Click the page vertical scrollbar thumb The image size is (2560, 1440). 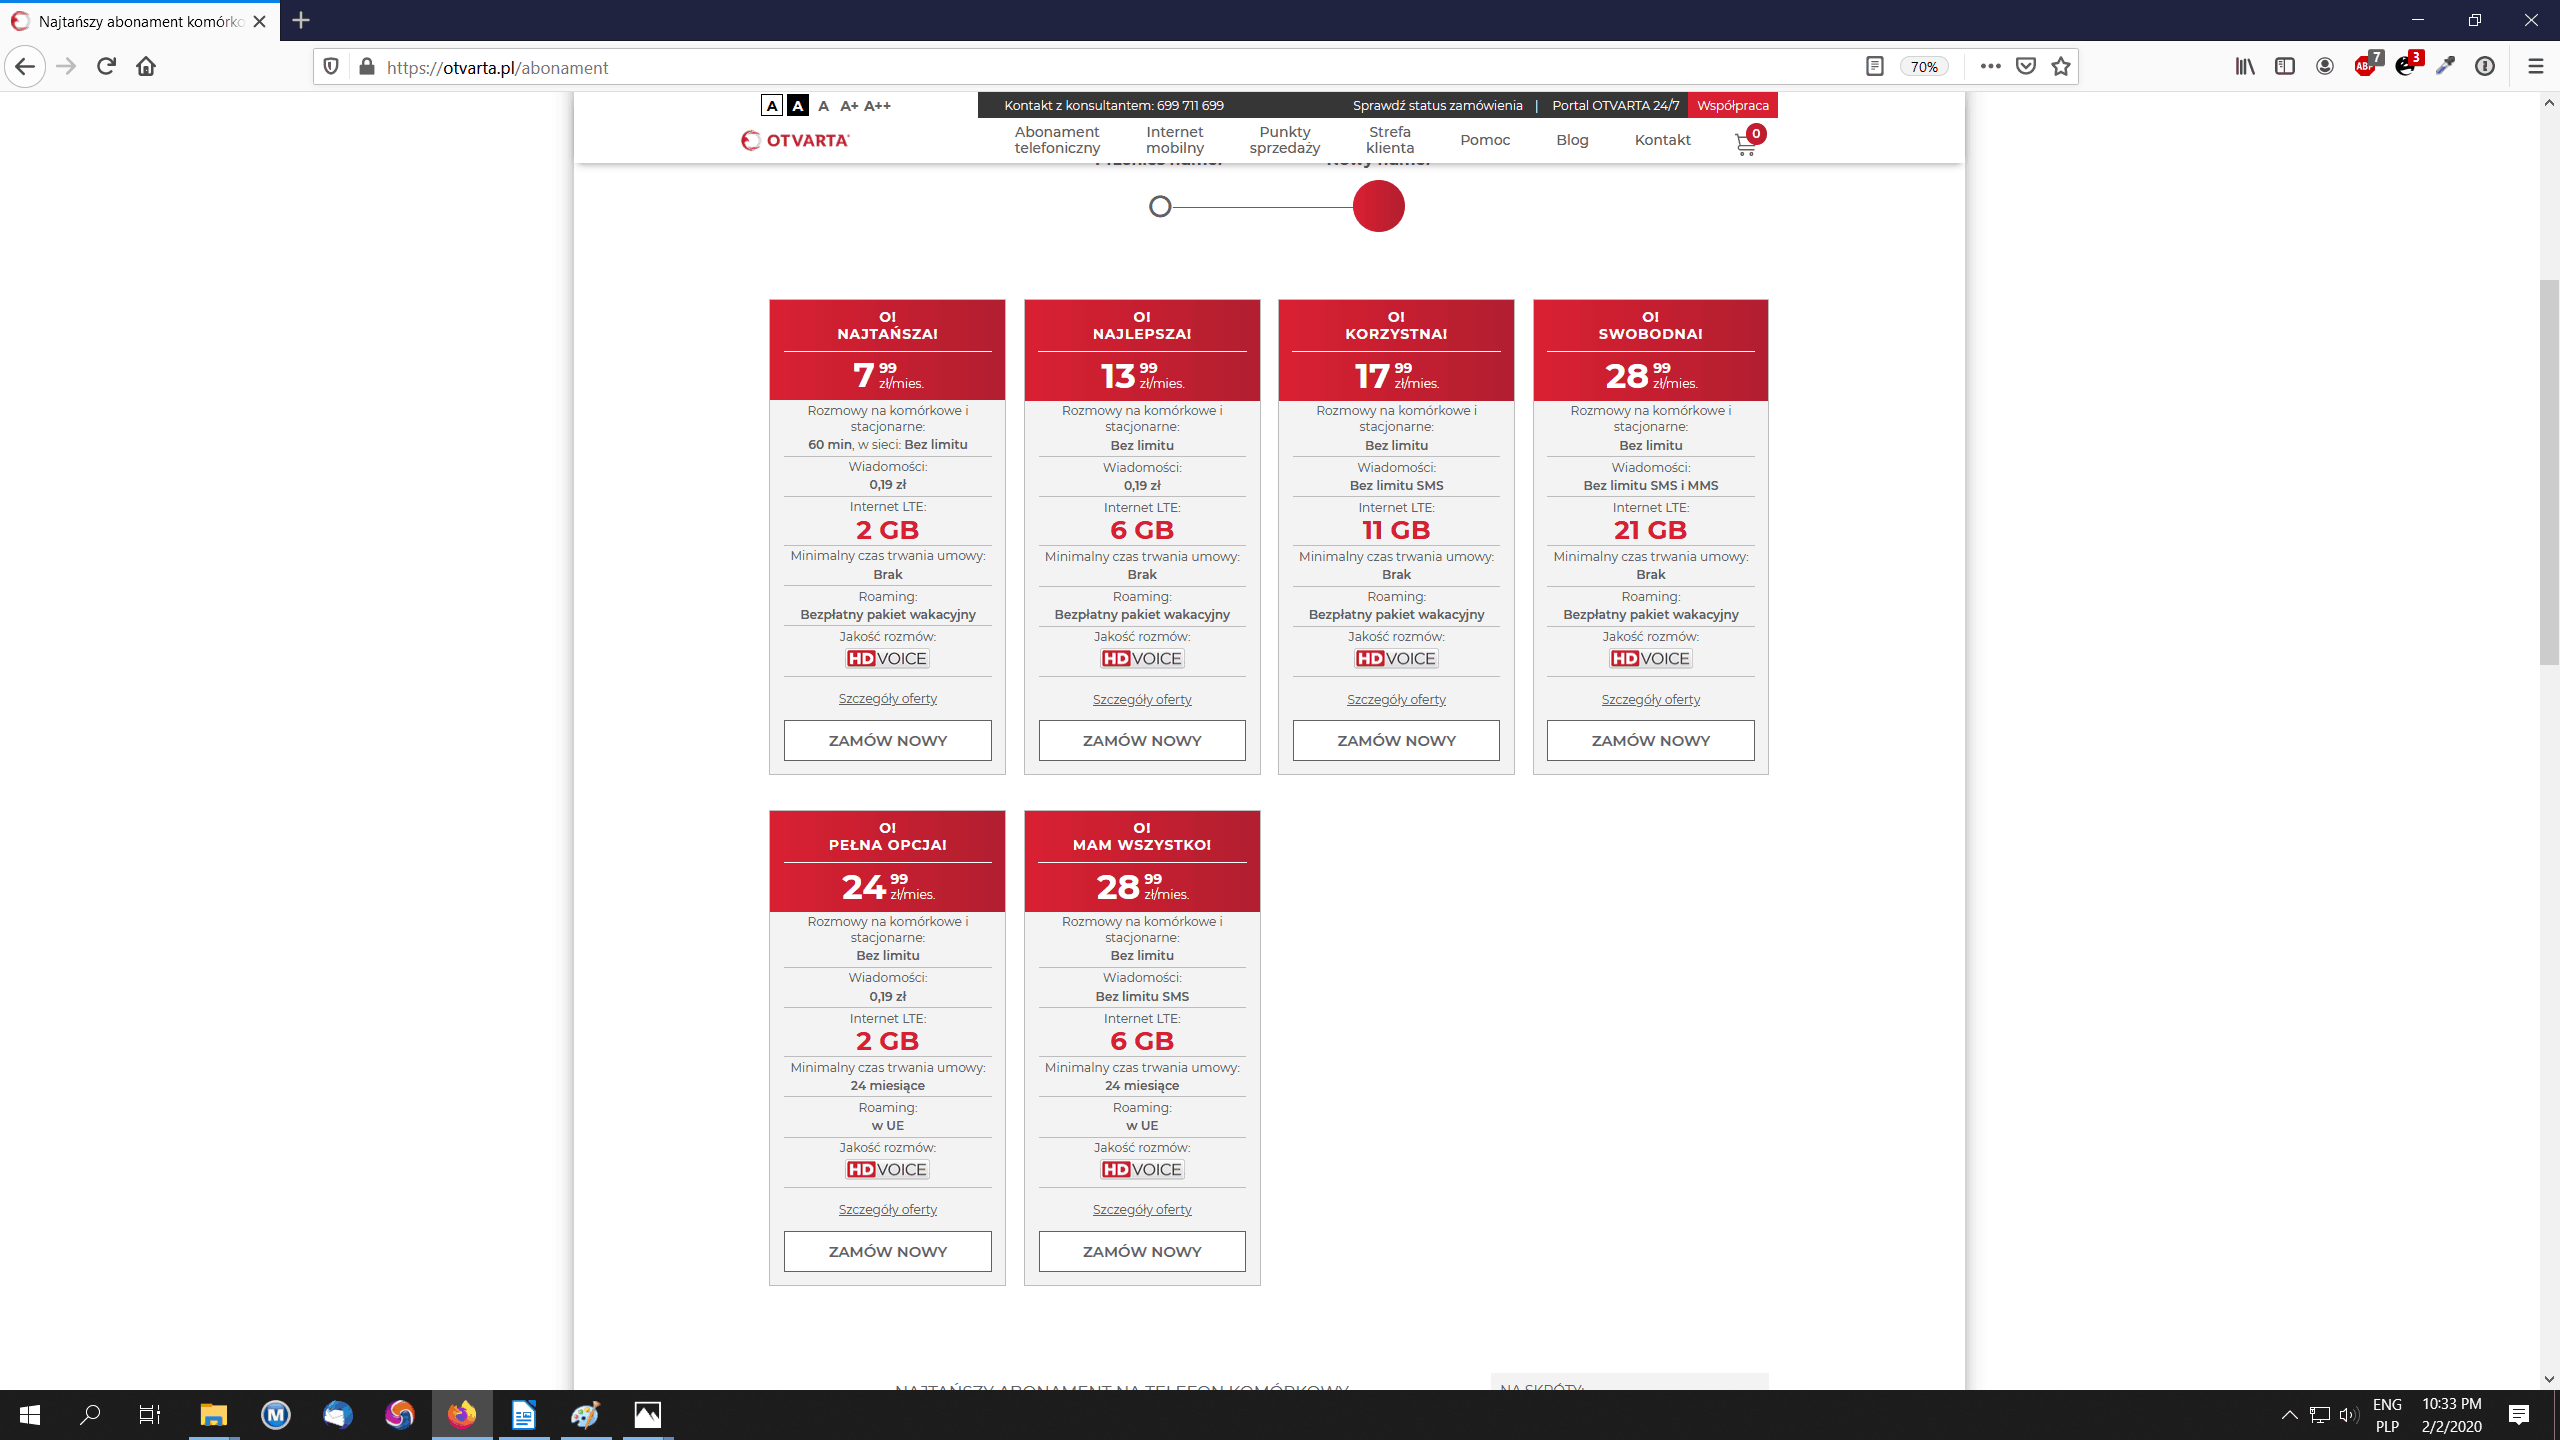(2549, 472)
